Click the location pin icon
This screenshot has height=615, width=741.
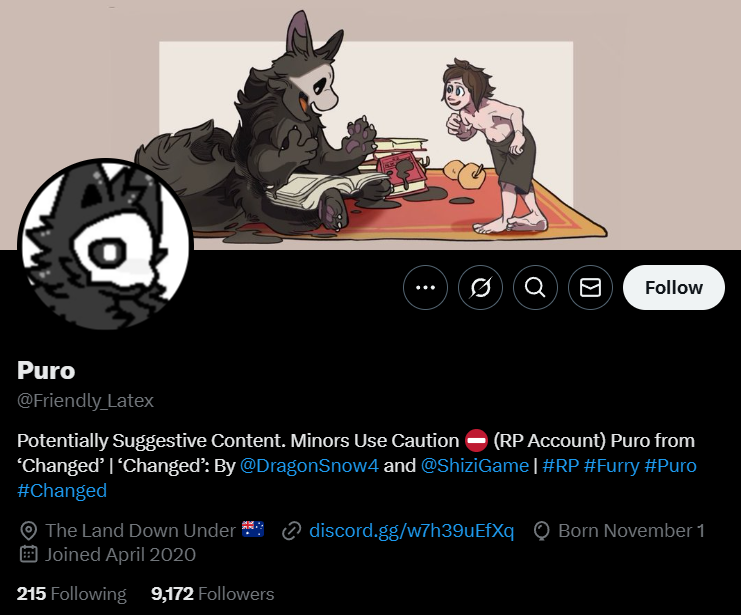[28, 531]
